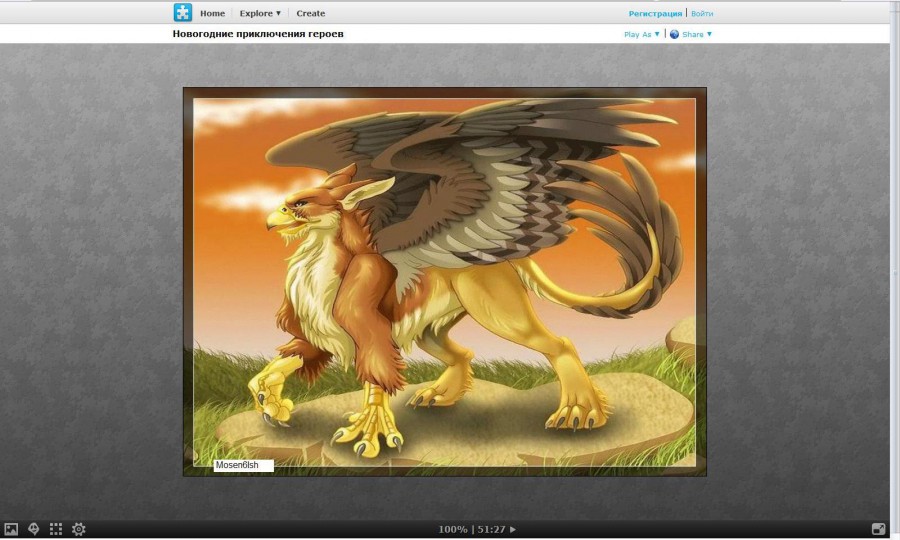
Task: Click the completed griffin puzzle image
Action: tap(444, 280)
